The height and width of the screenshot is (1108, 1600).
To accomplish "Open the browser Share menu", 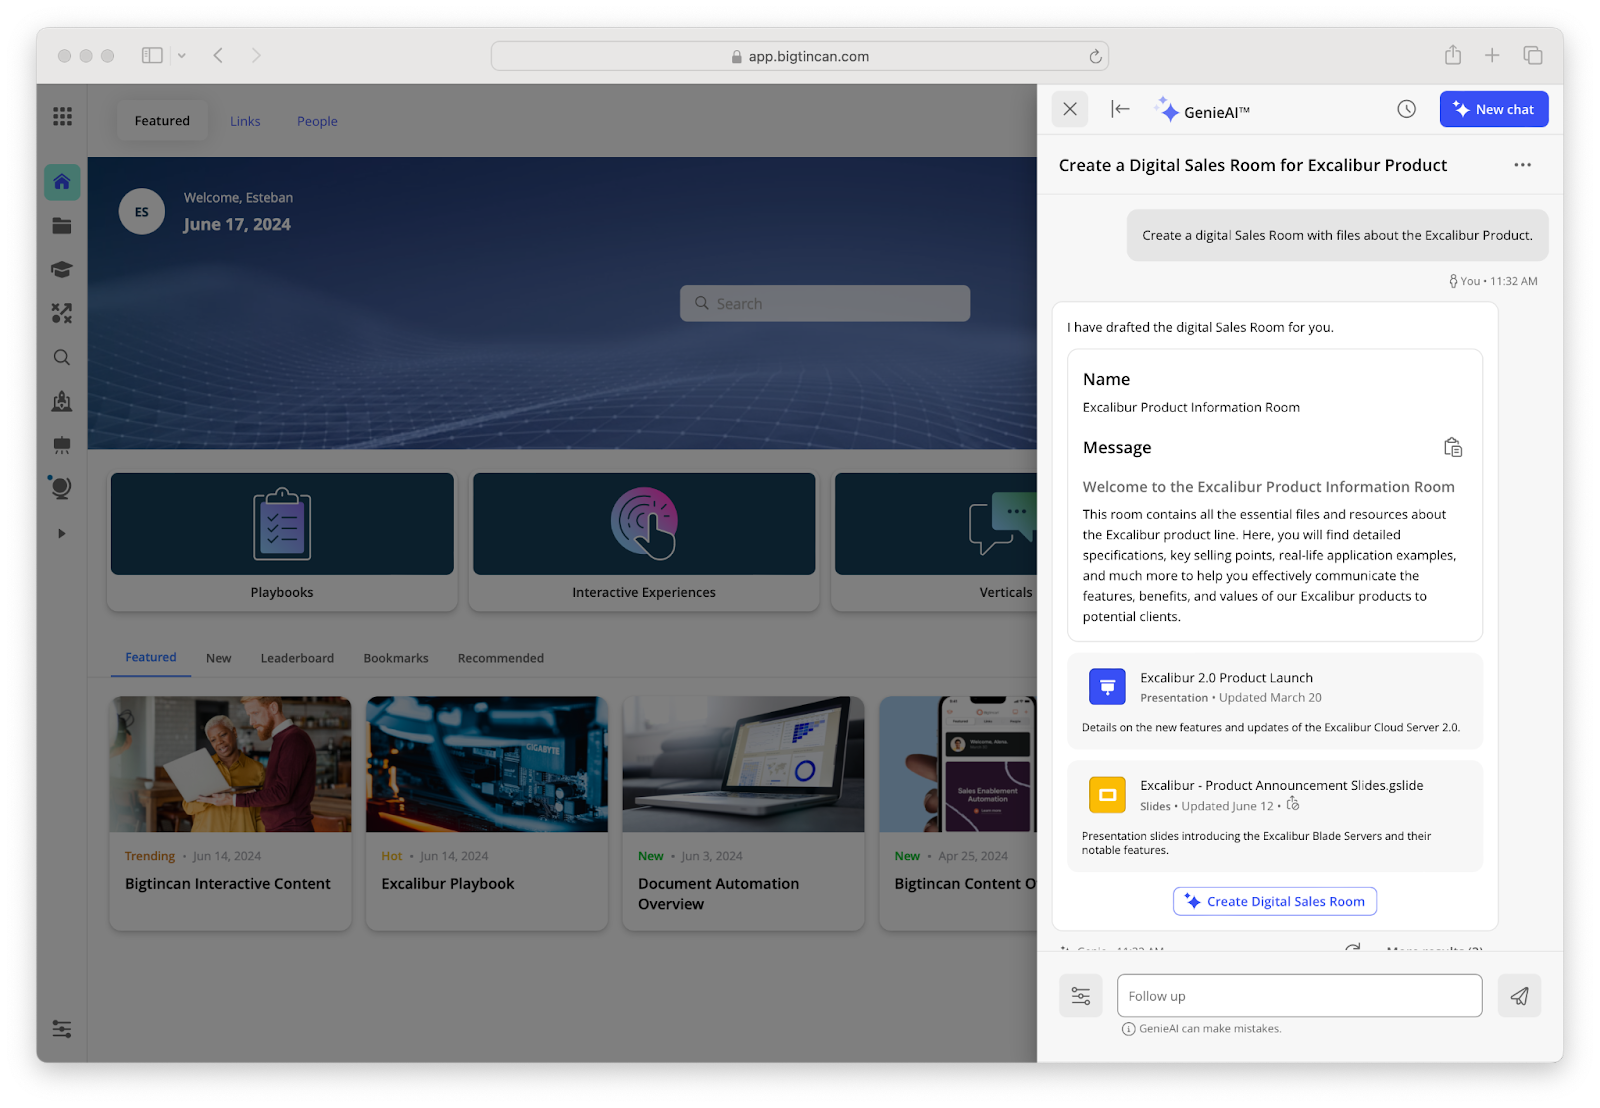I will (1453, 55).
